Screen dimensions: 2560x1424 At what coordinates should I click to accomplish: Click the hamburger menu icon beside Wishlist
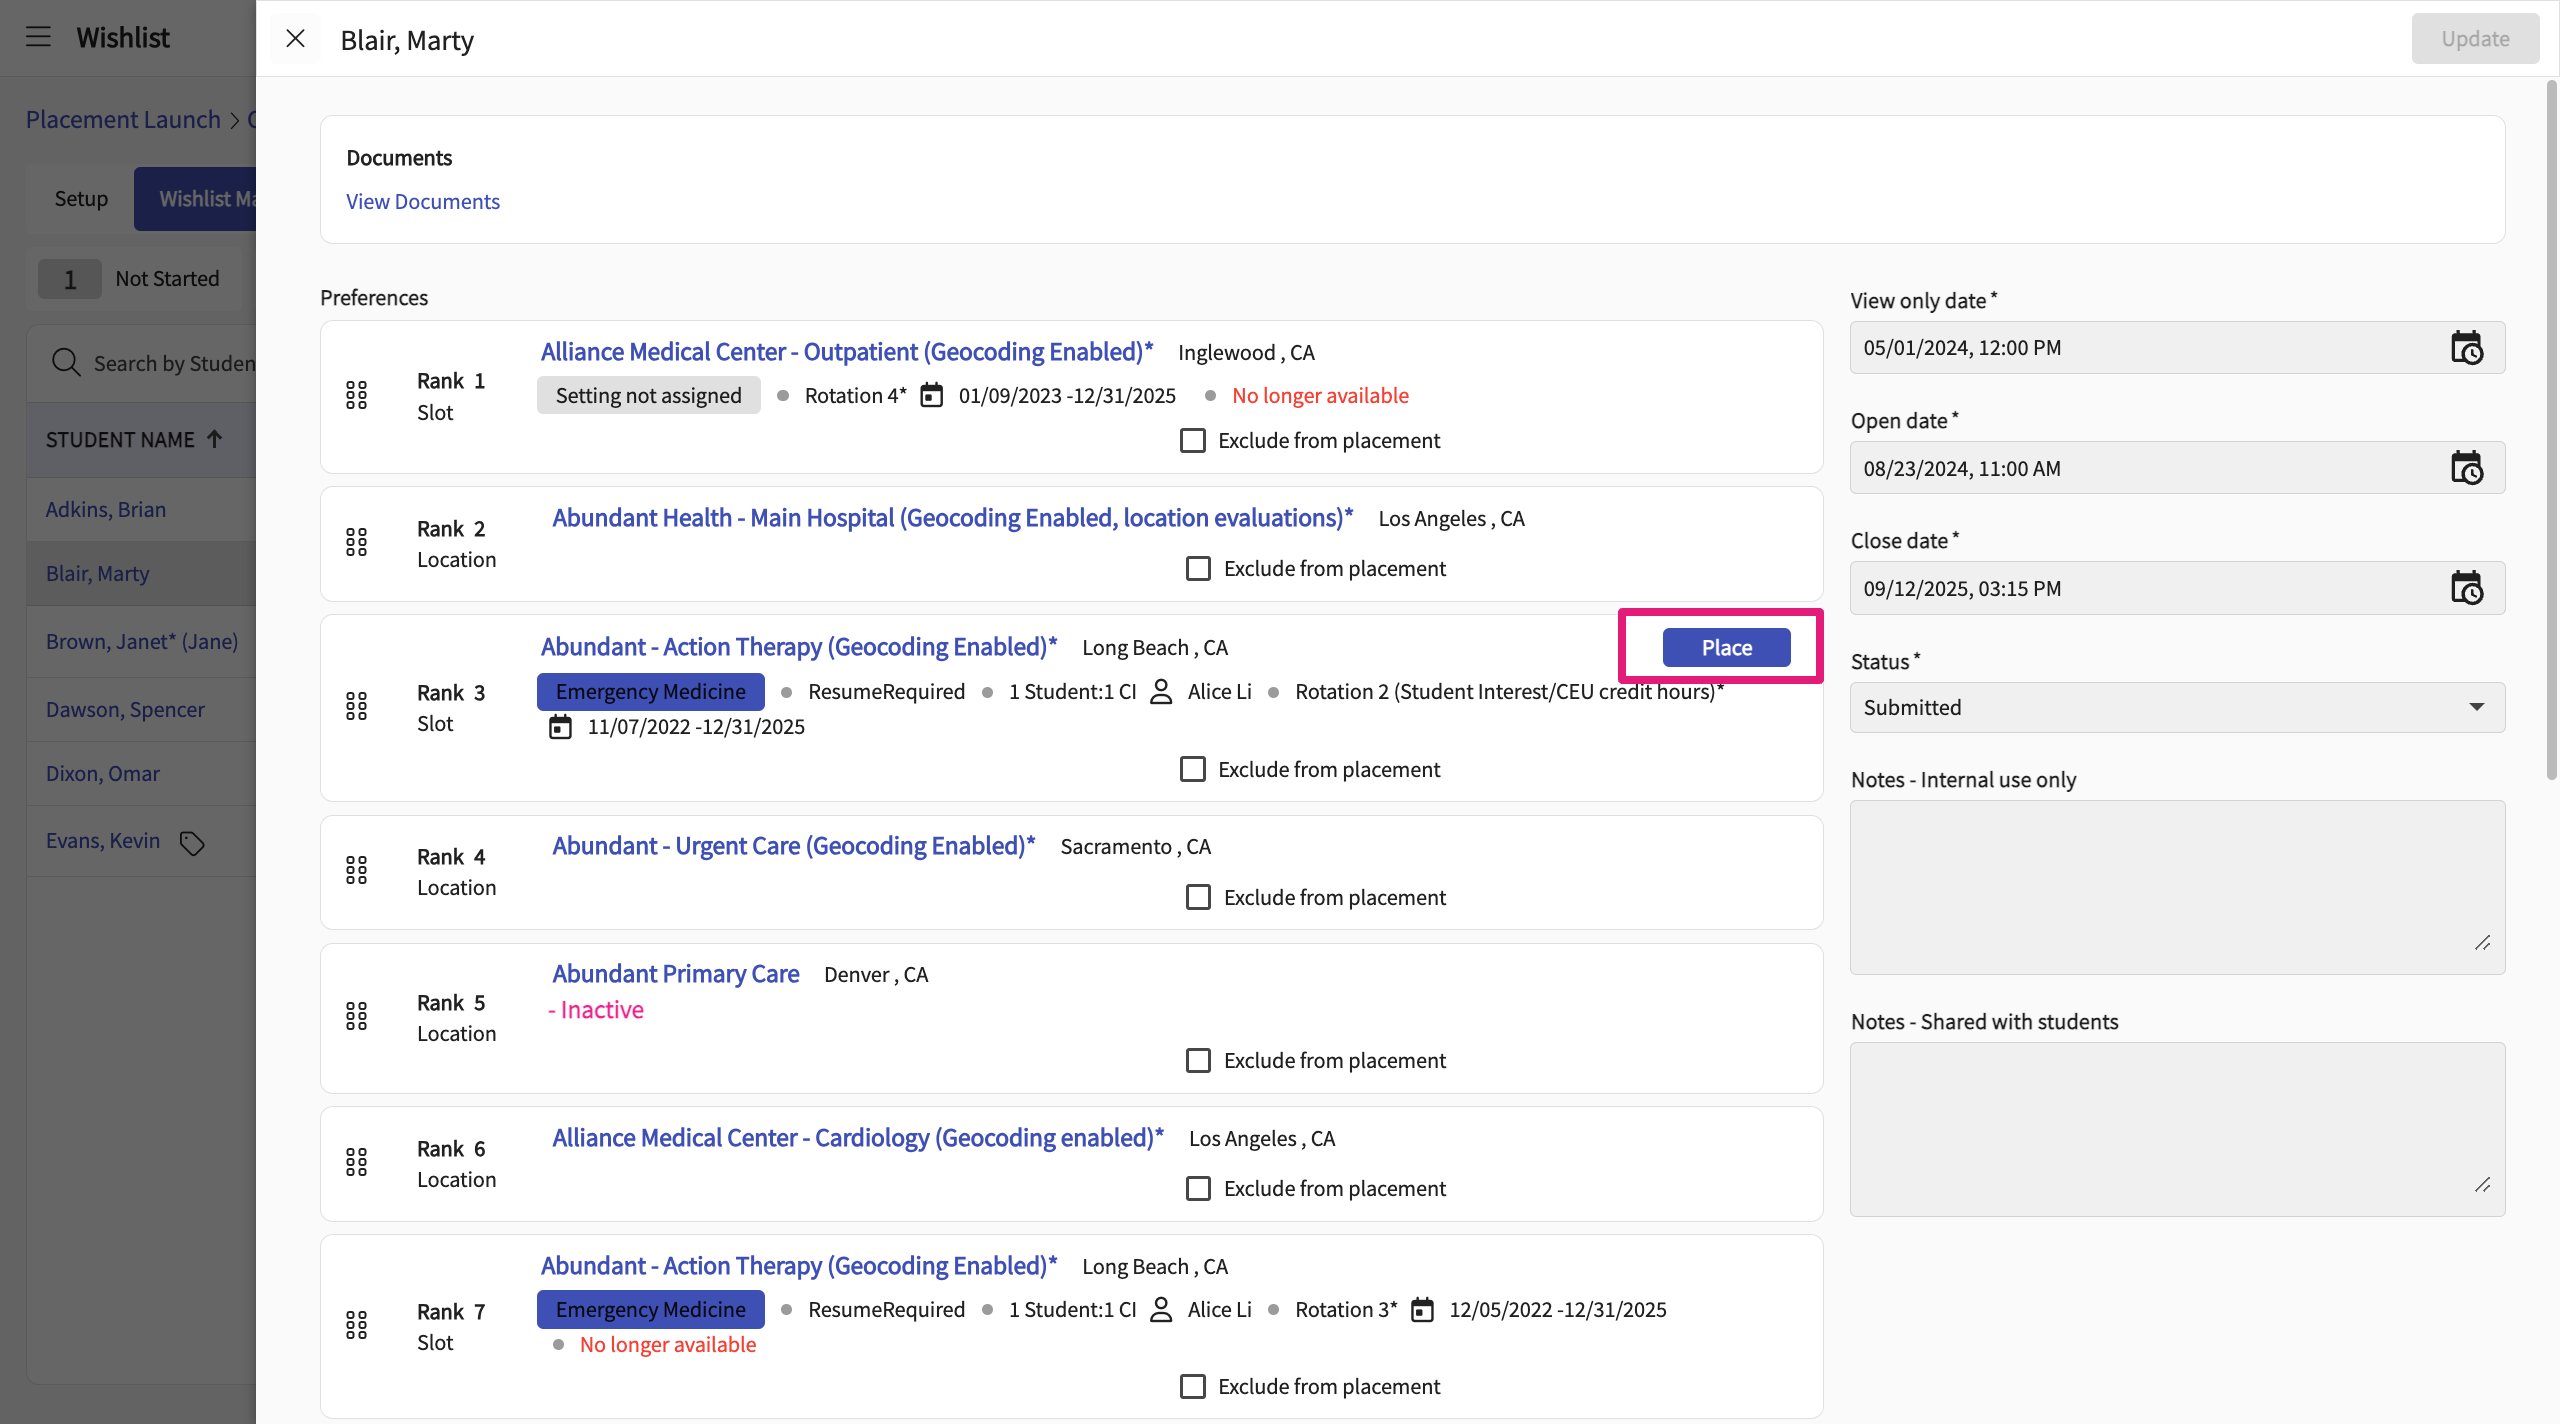click(x=38, y=37)
